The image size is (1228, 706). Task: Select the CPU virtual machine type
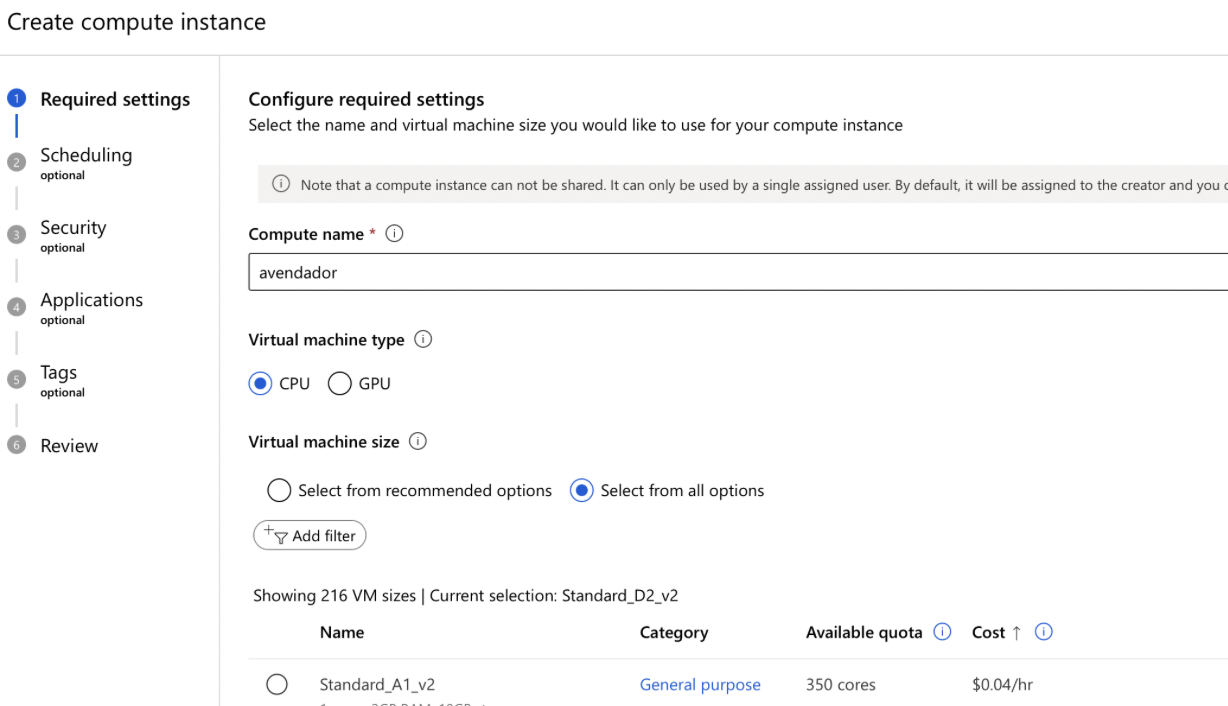(261, 384)
